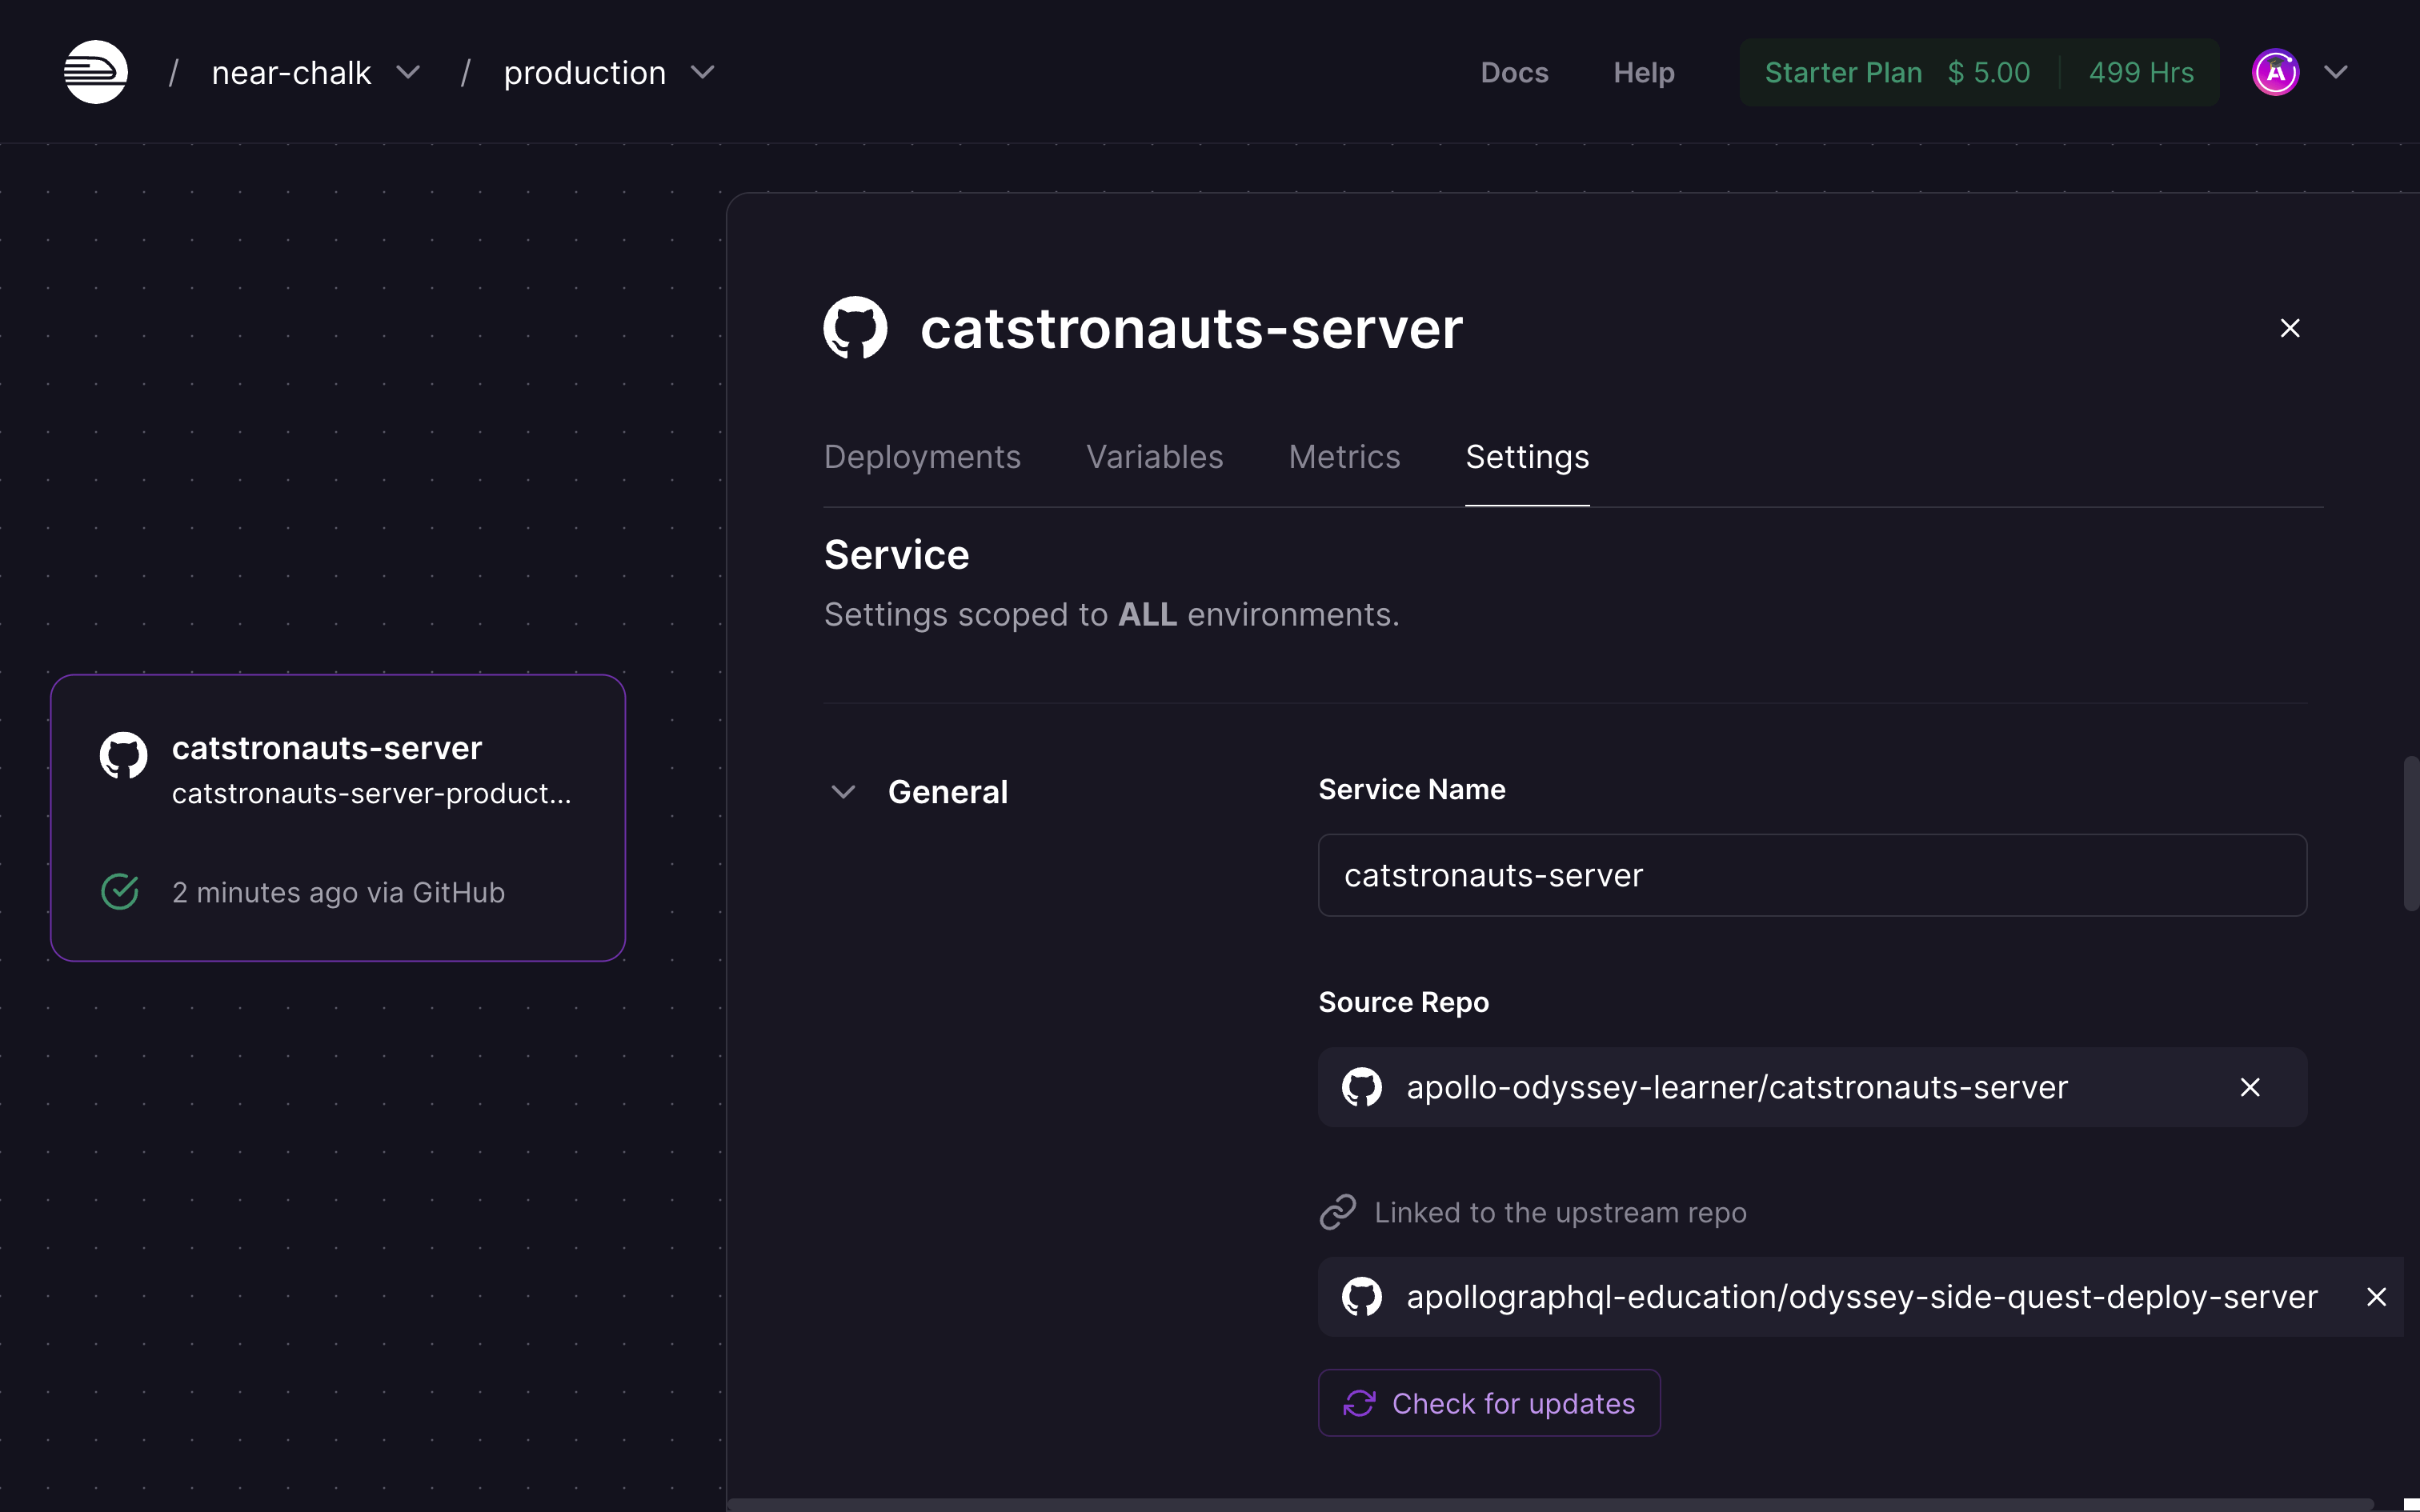Collapse the General settings section
2420x1512 pixels.
coord(842,791)
